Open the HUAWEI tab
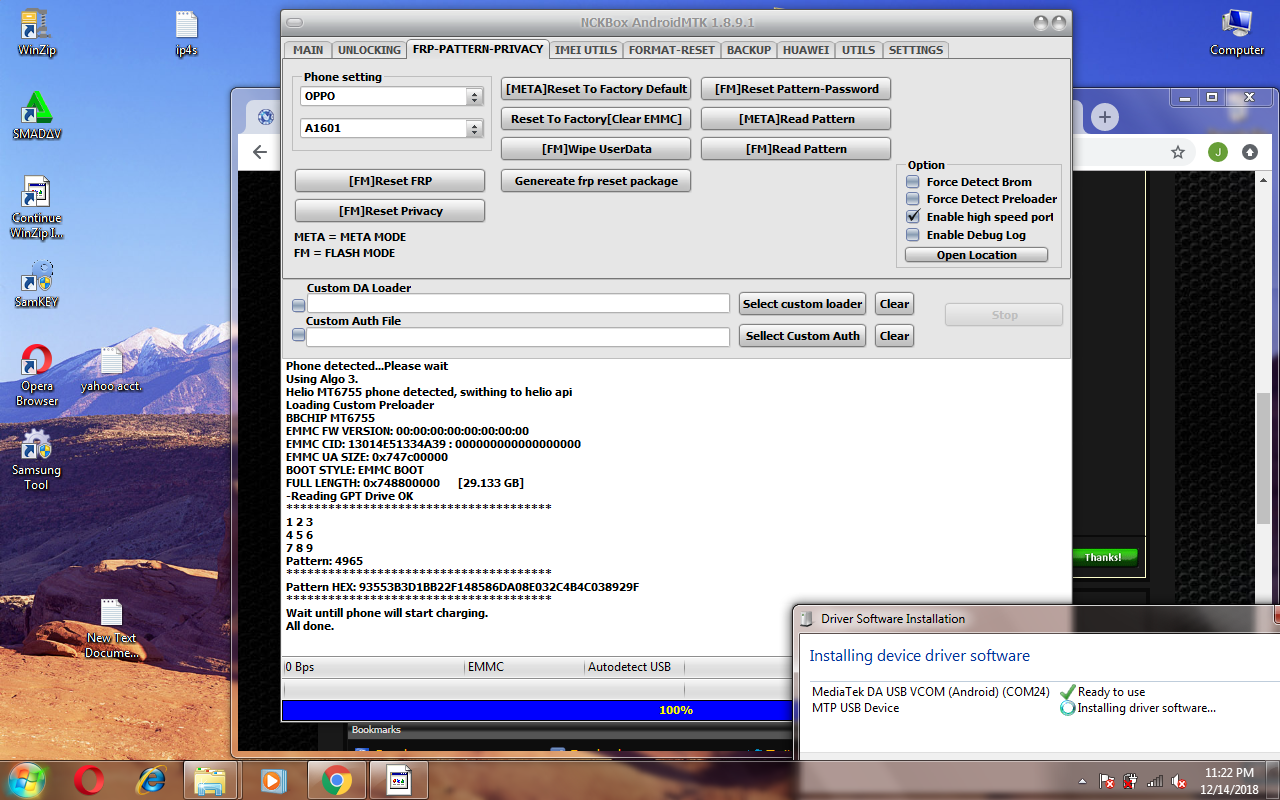 coord(806,50)
